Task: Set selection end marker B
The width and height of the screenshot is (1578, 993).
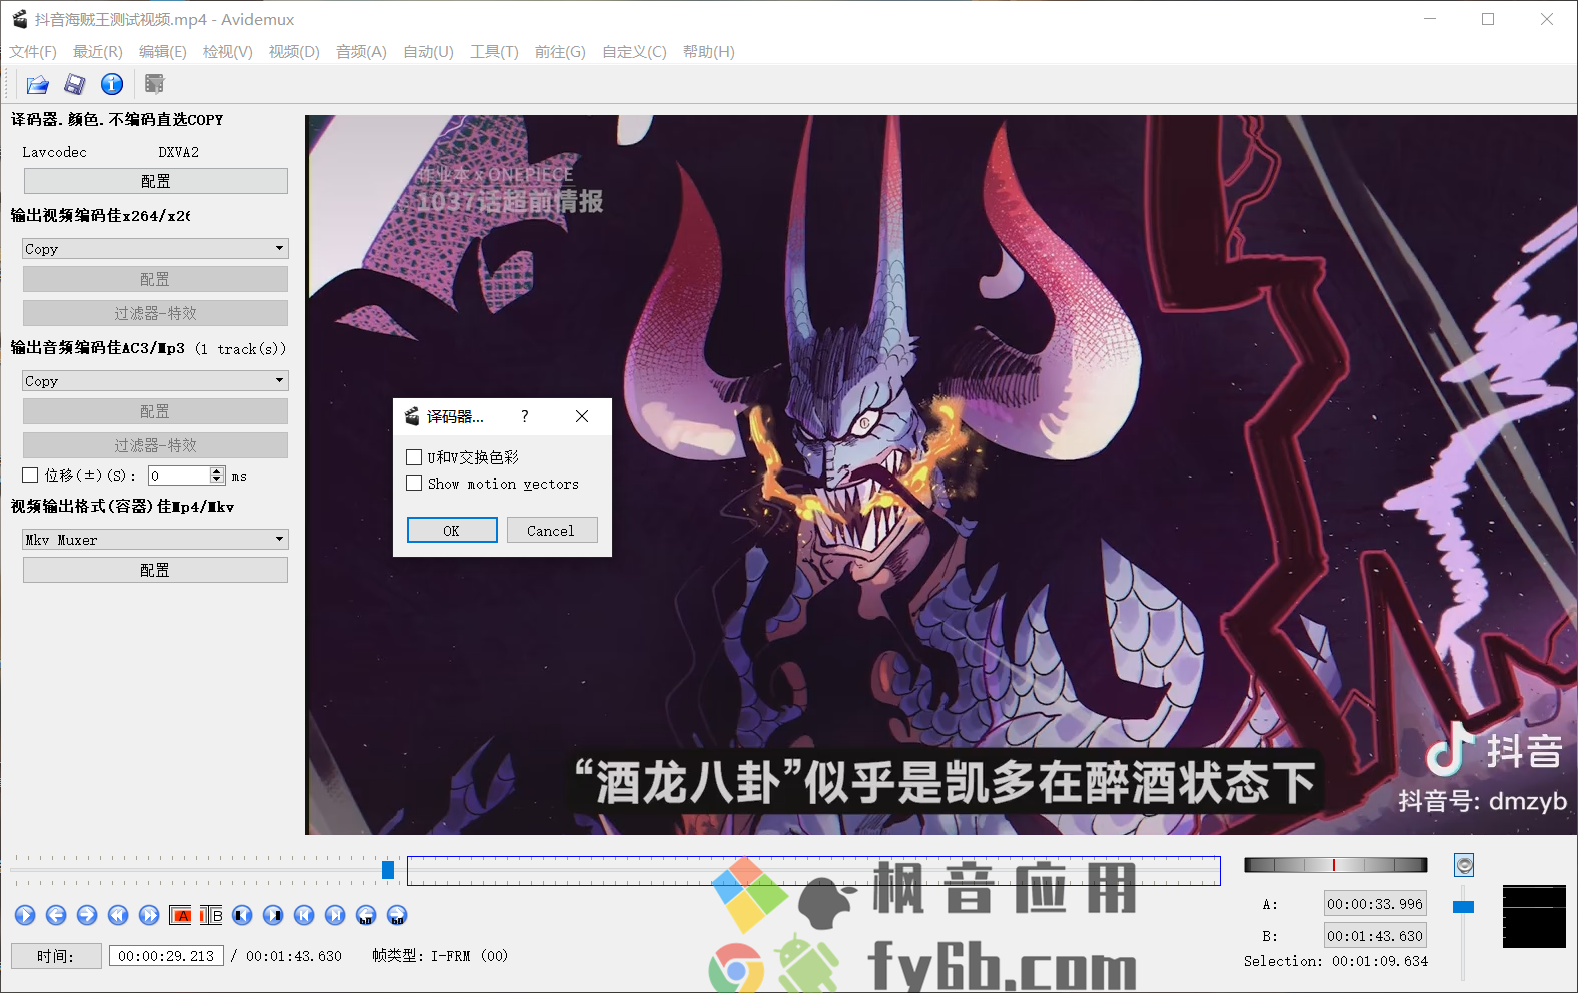Action: tap(211, 915)
